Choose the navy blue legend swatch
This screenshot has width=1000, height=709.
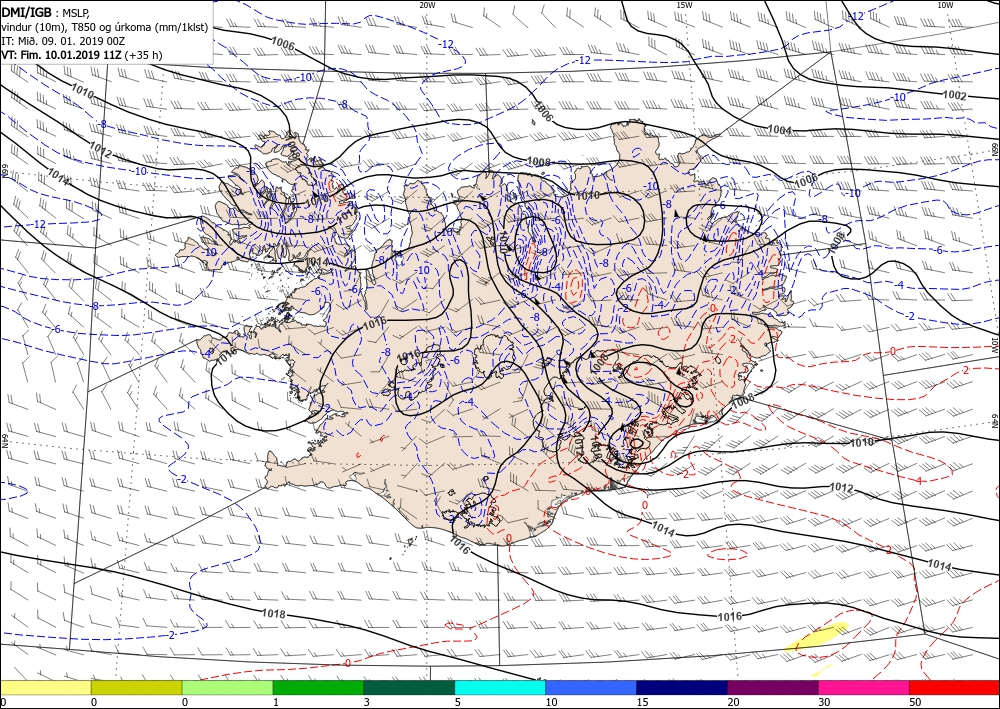pyautogui.click(x=682, y=688)
